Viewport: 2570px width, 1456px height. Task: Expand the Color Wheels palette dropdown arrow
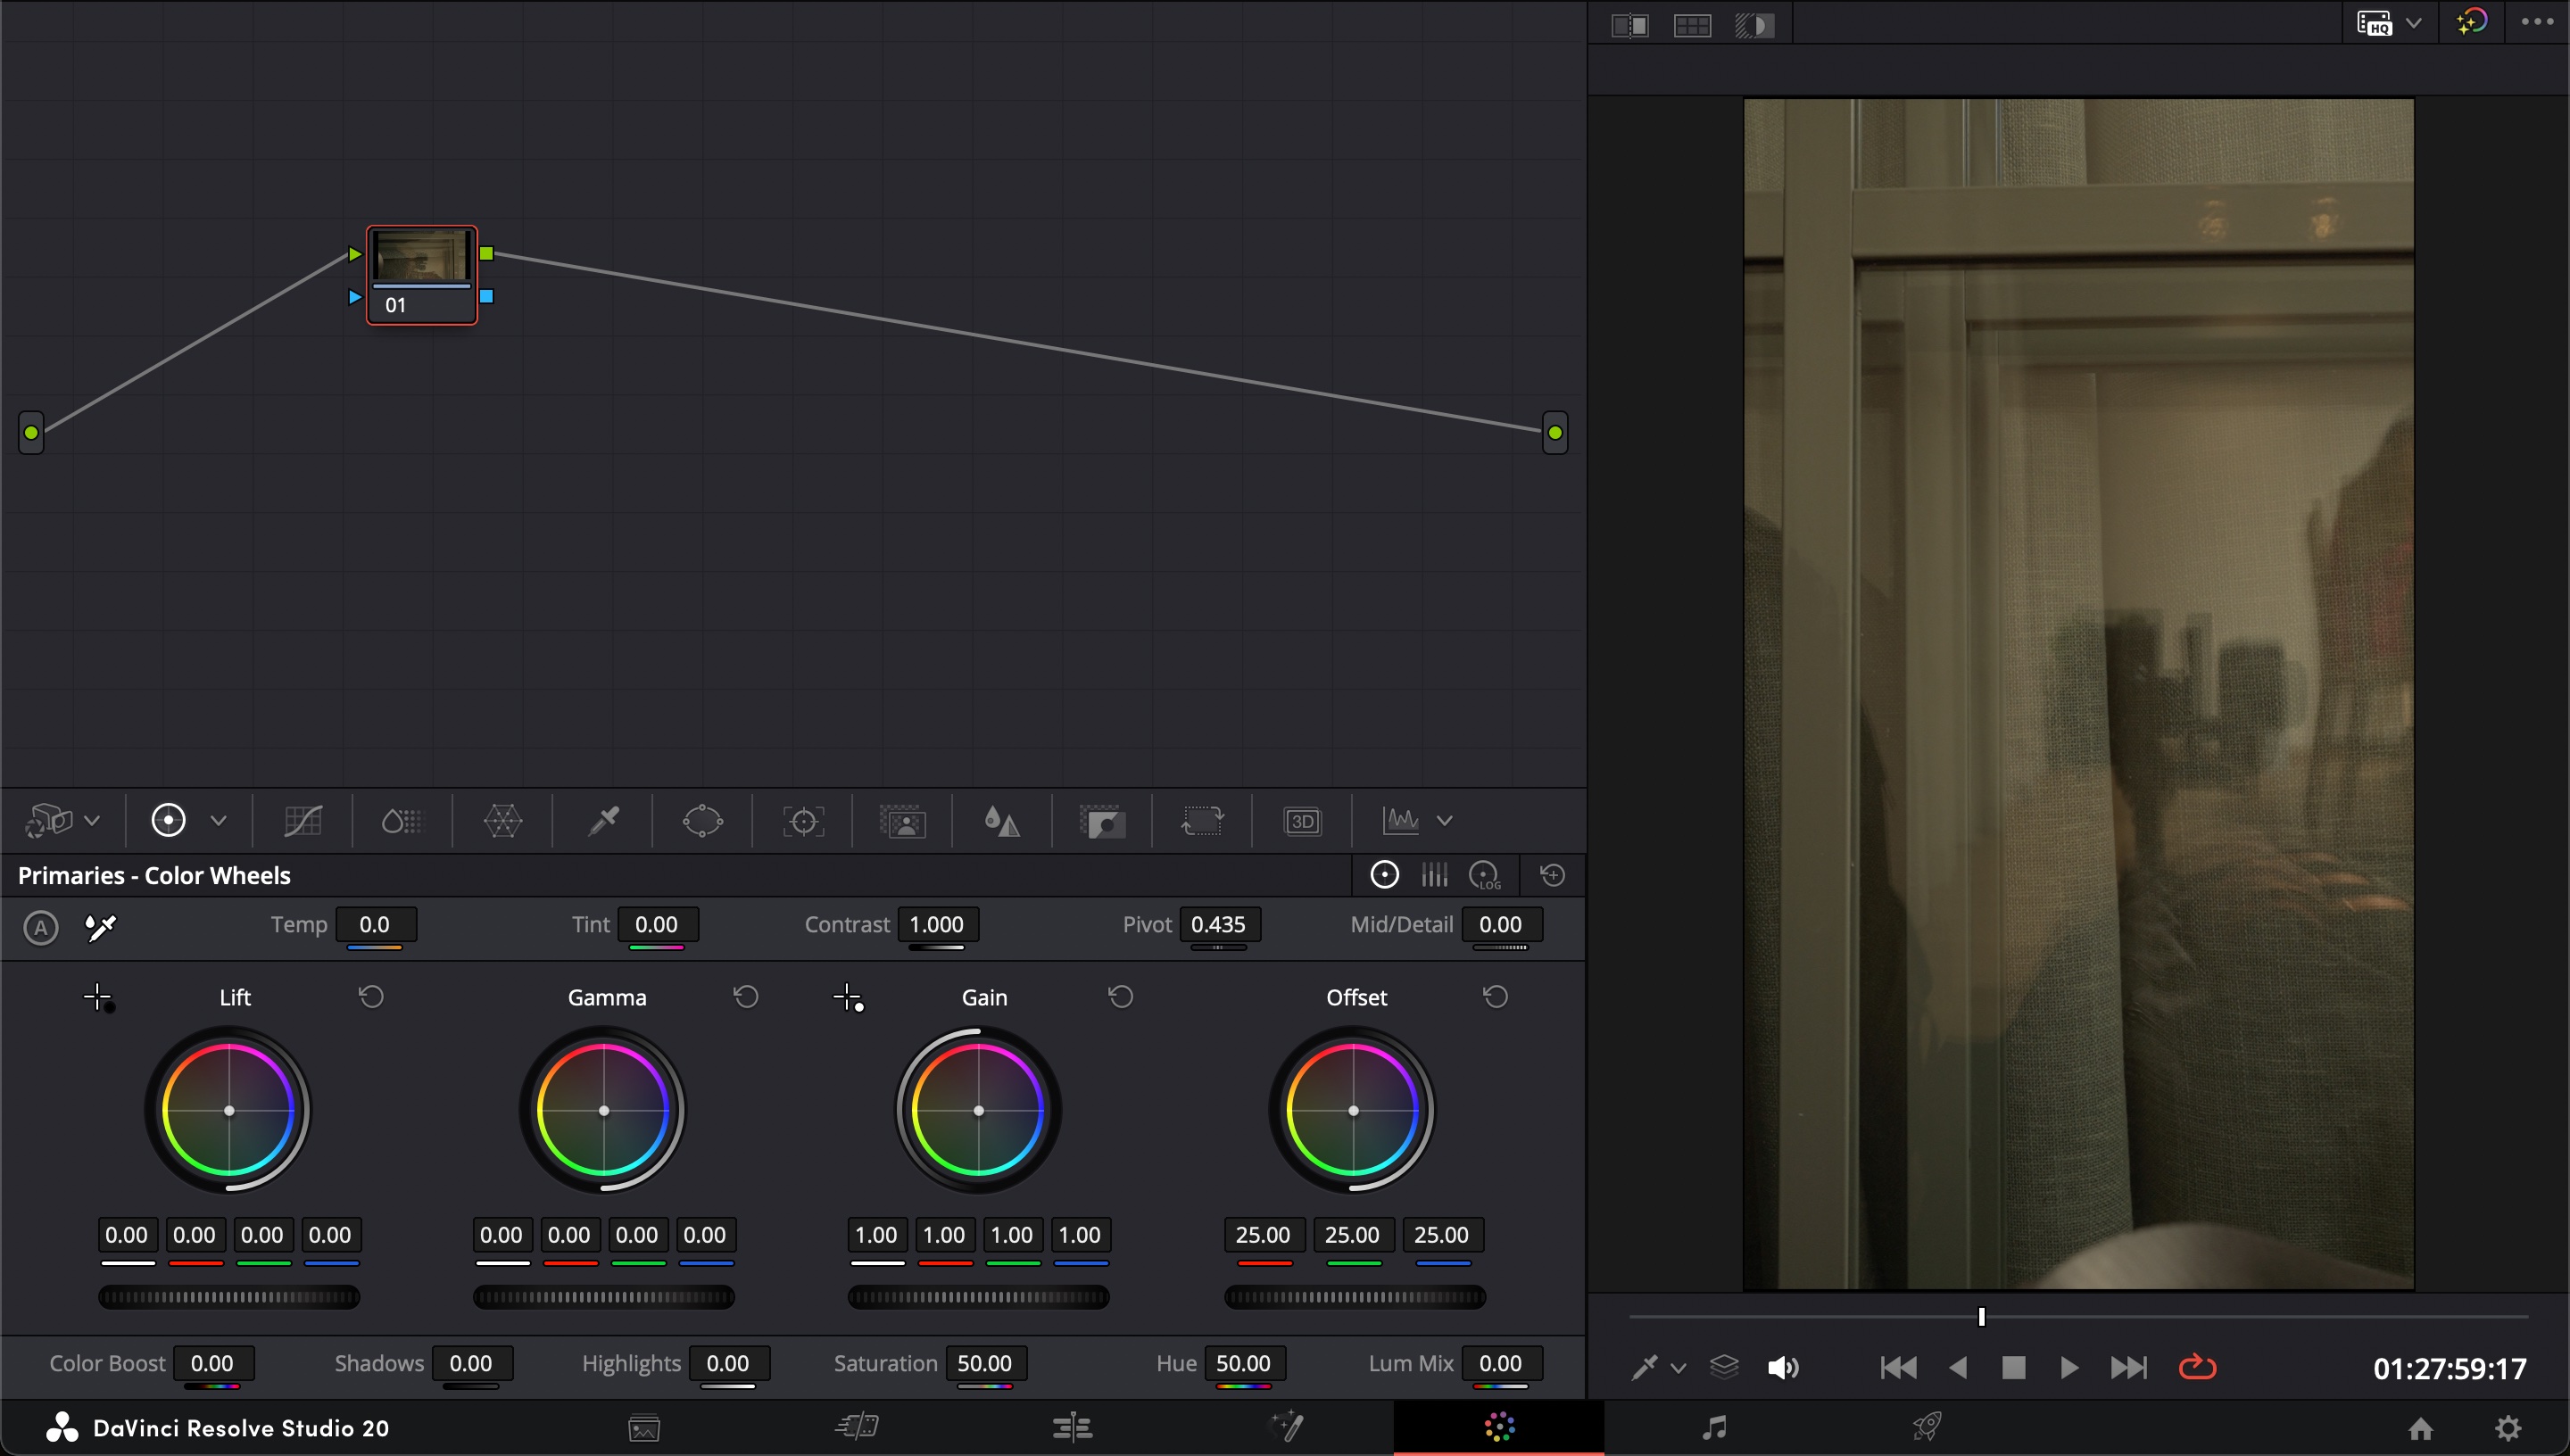[x=218, y=821]
